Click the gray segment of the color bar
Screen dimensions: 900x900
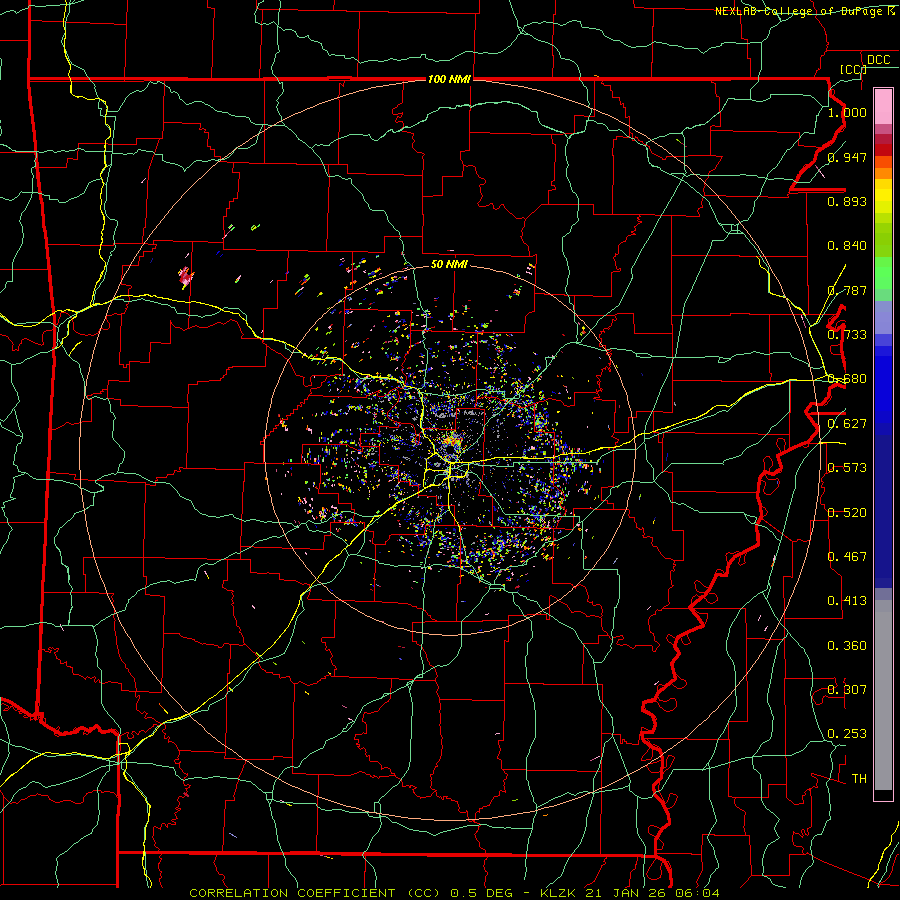click(883, 695)
